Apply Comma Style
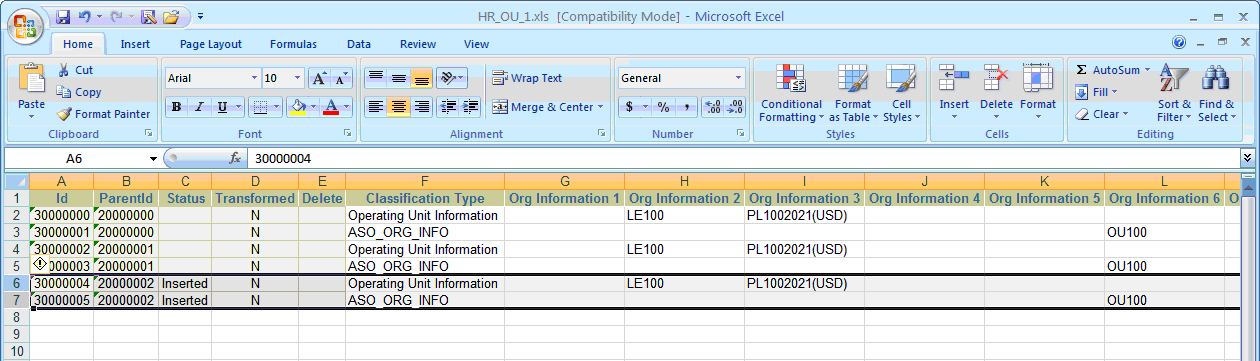1260x361 pixels. pos(687,107)
